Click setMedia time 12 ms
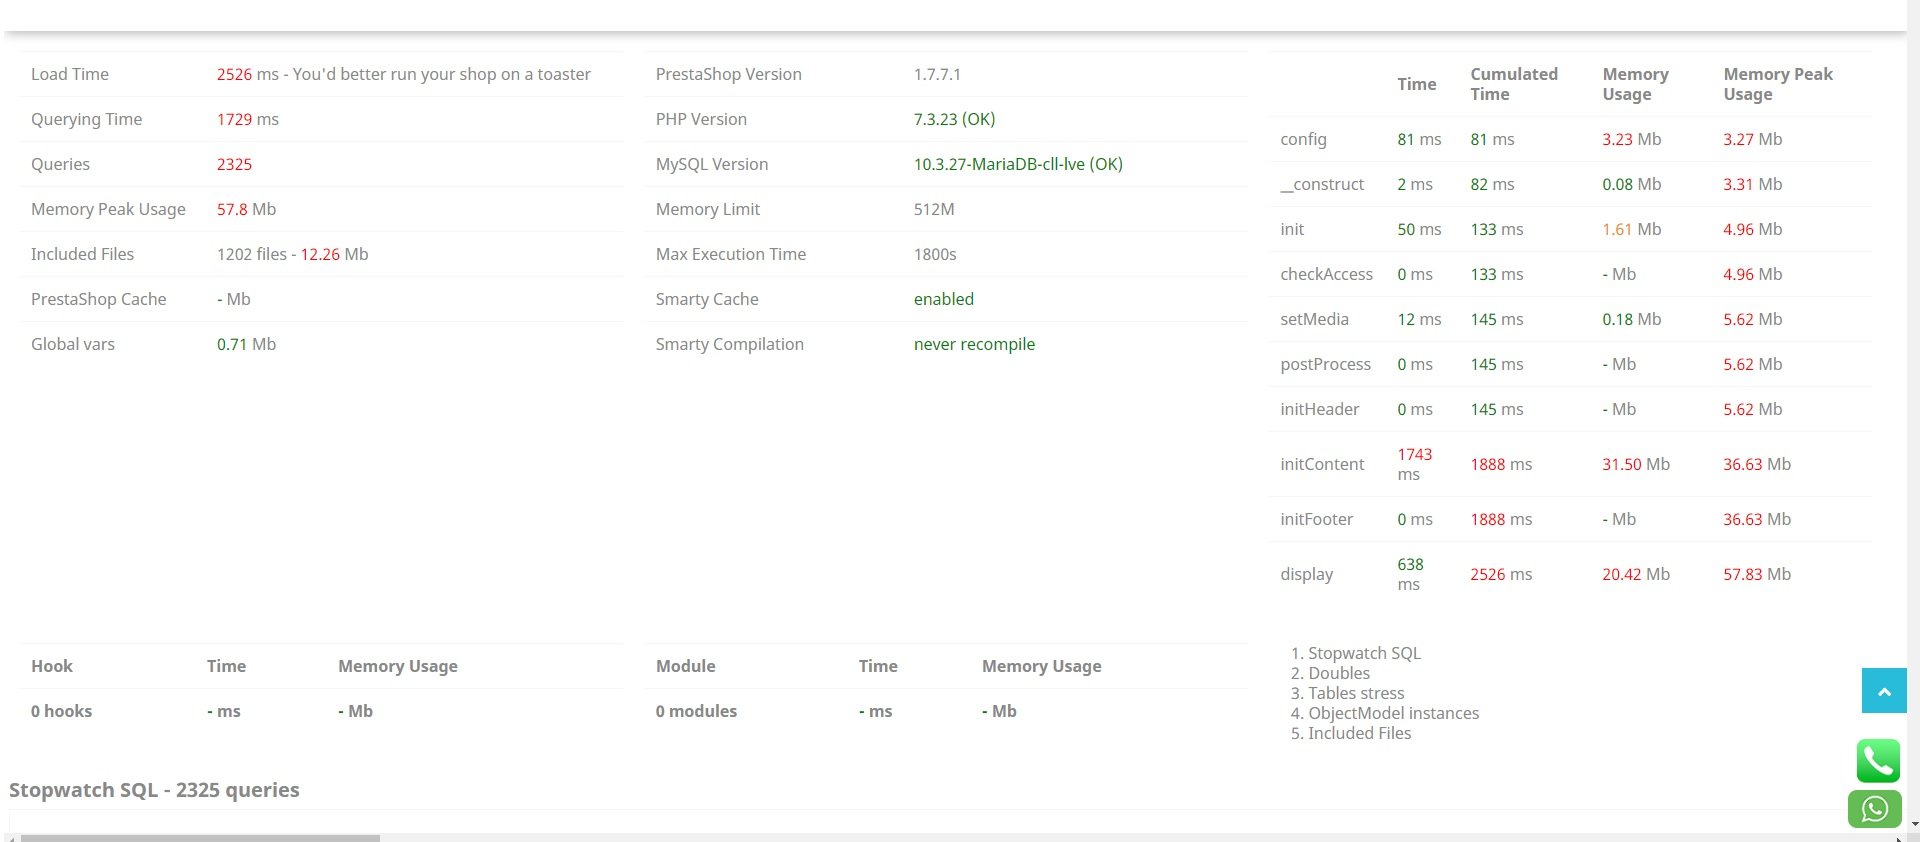The image size is (1920, 842). tap(1419, 319)
